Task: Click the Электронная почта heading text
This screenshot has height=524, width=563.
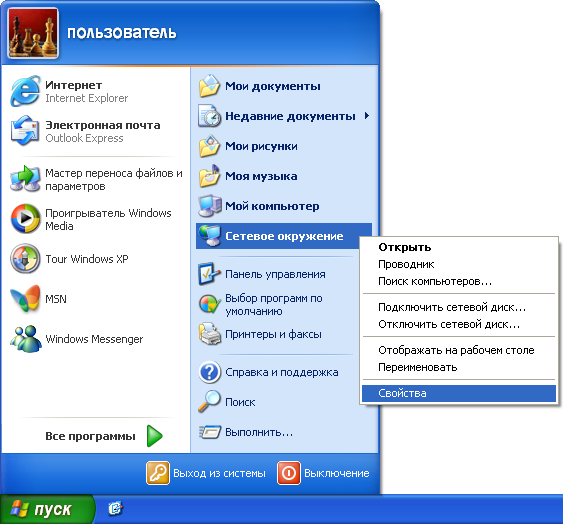Action: pyautogui.click(x=103, y=125)
